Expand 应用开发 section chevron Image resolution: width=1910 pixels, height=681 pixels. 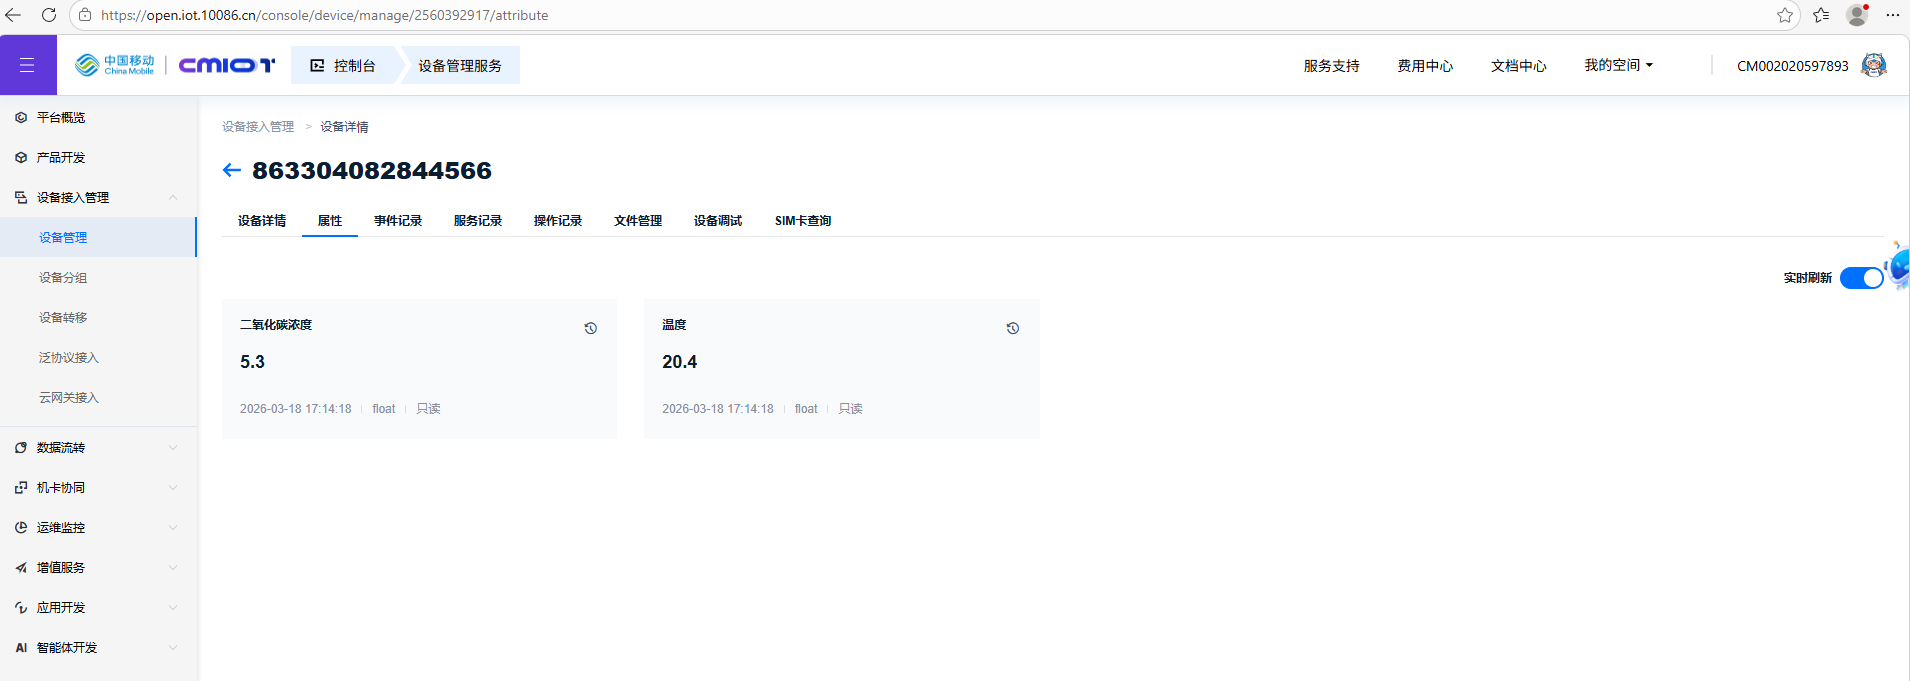click(x=173, y=607)
